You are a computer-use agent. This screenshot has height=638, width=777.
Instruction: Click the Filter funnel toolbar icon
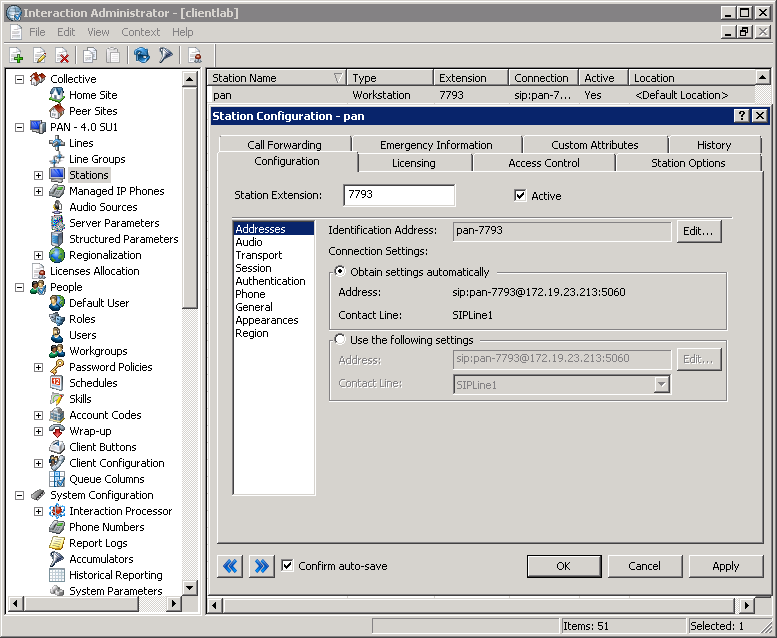[x=166, y=56]
